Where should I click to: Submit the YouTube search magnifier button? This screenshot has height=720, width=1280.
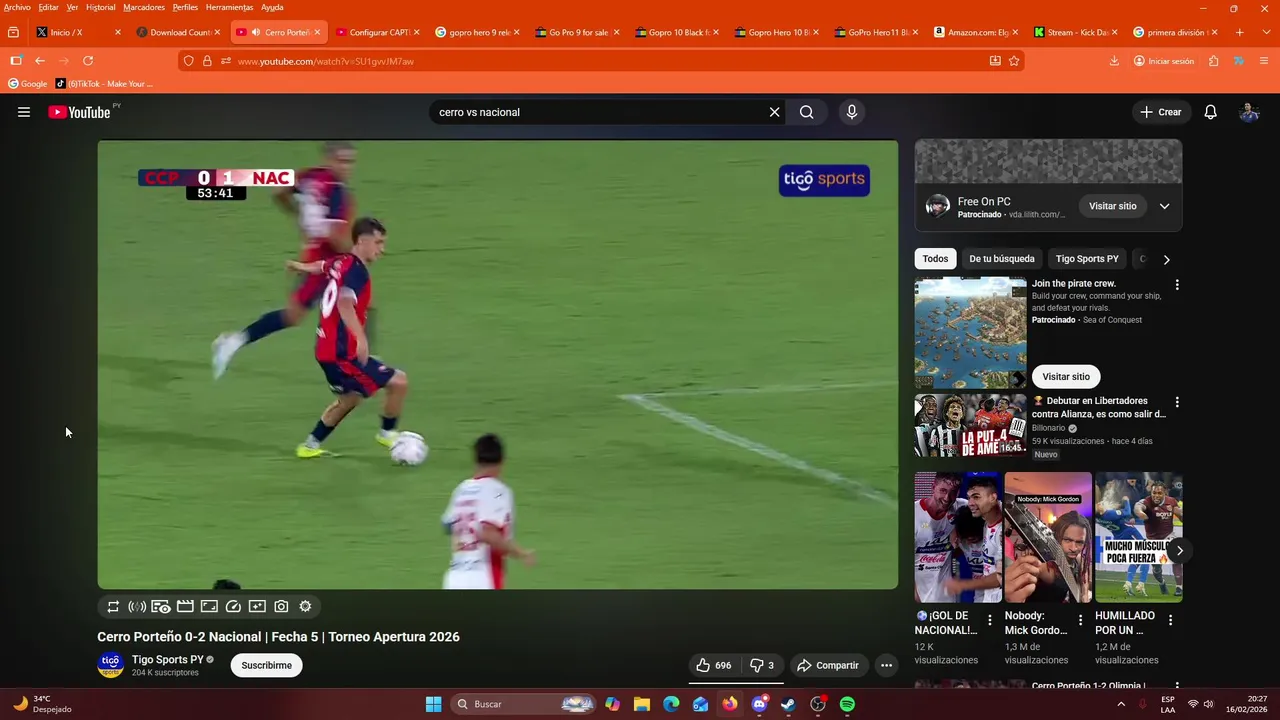click(806, 112)
